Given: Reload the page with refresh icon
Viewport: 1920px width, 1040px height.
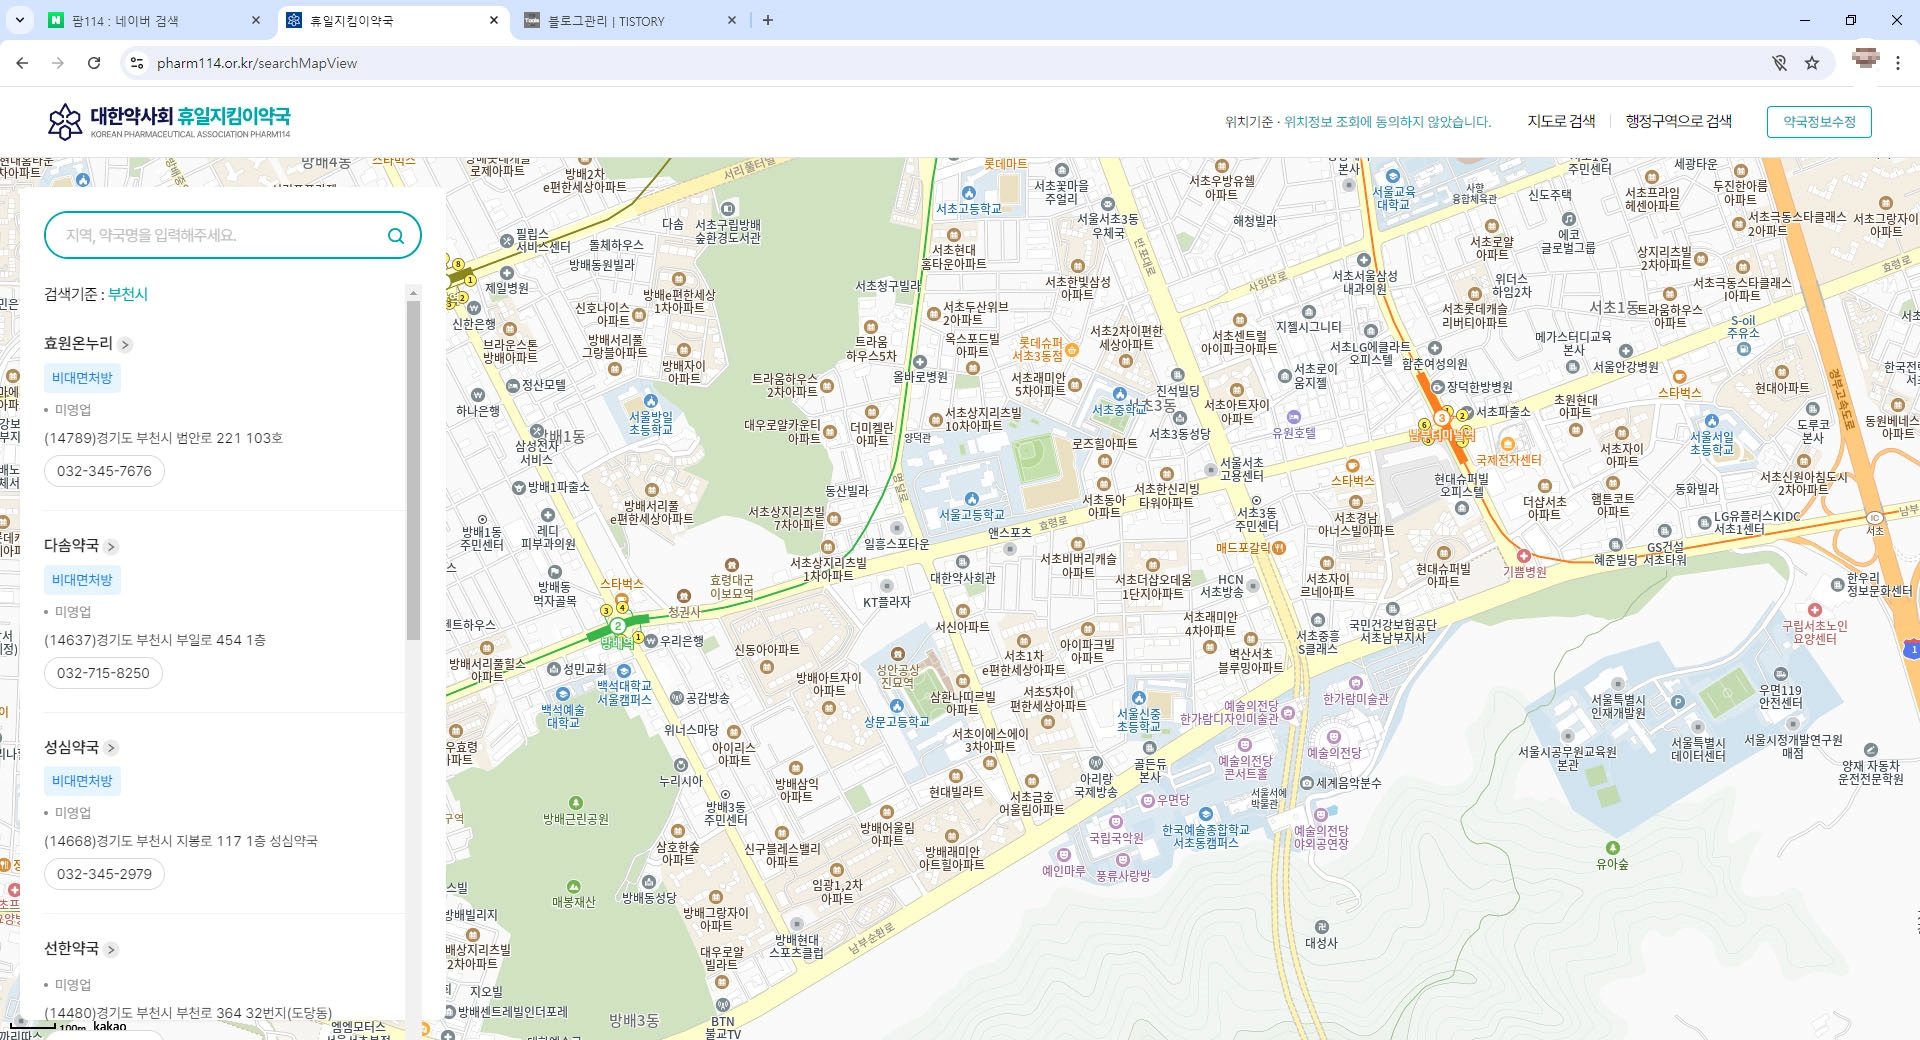Looking at the screenshot, I should click(x=94, y=63).
